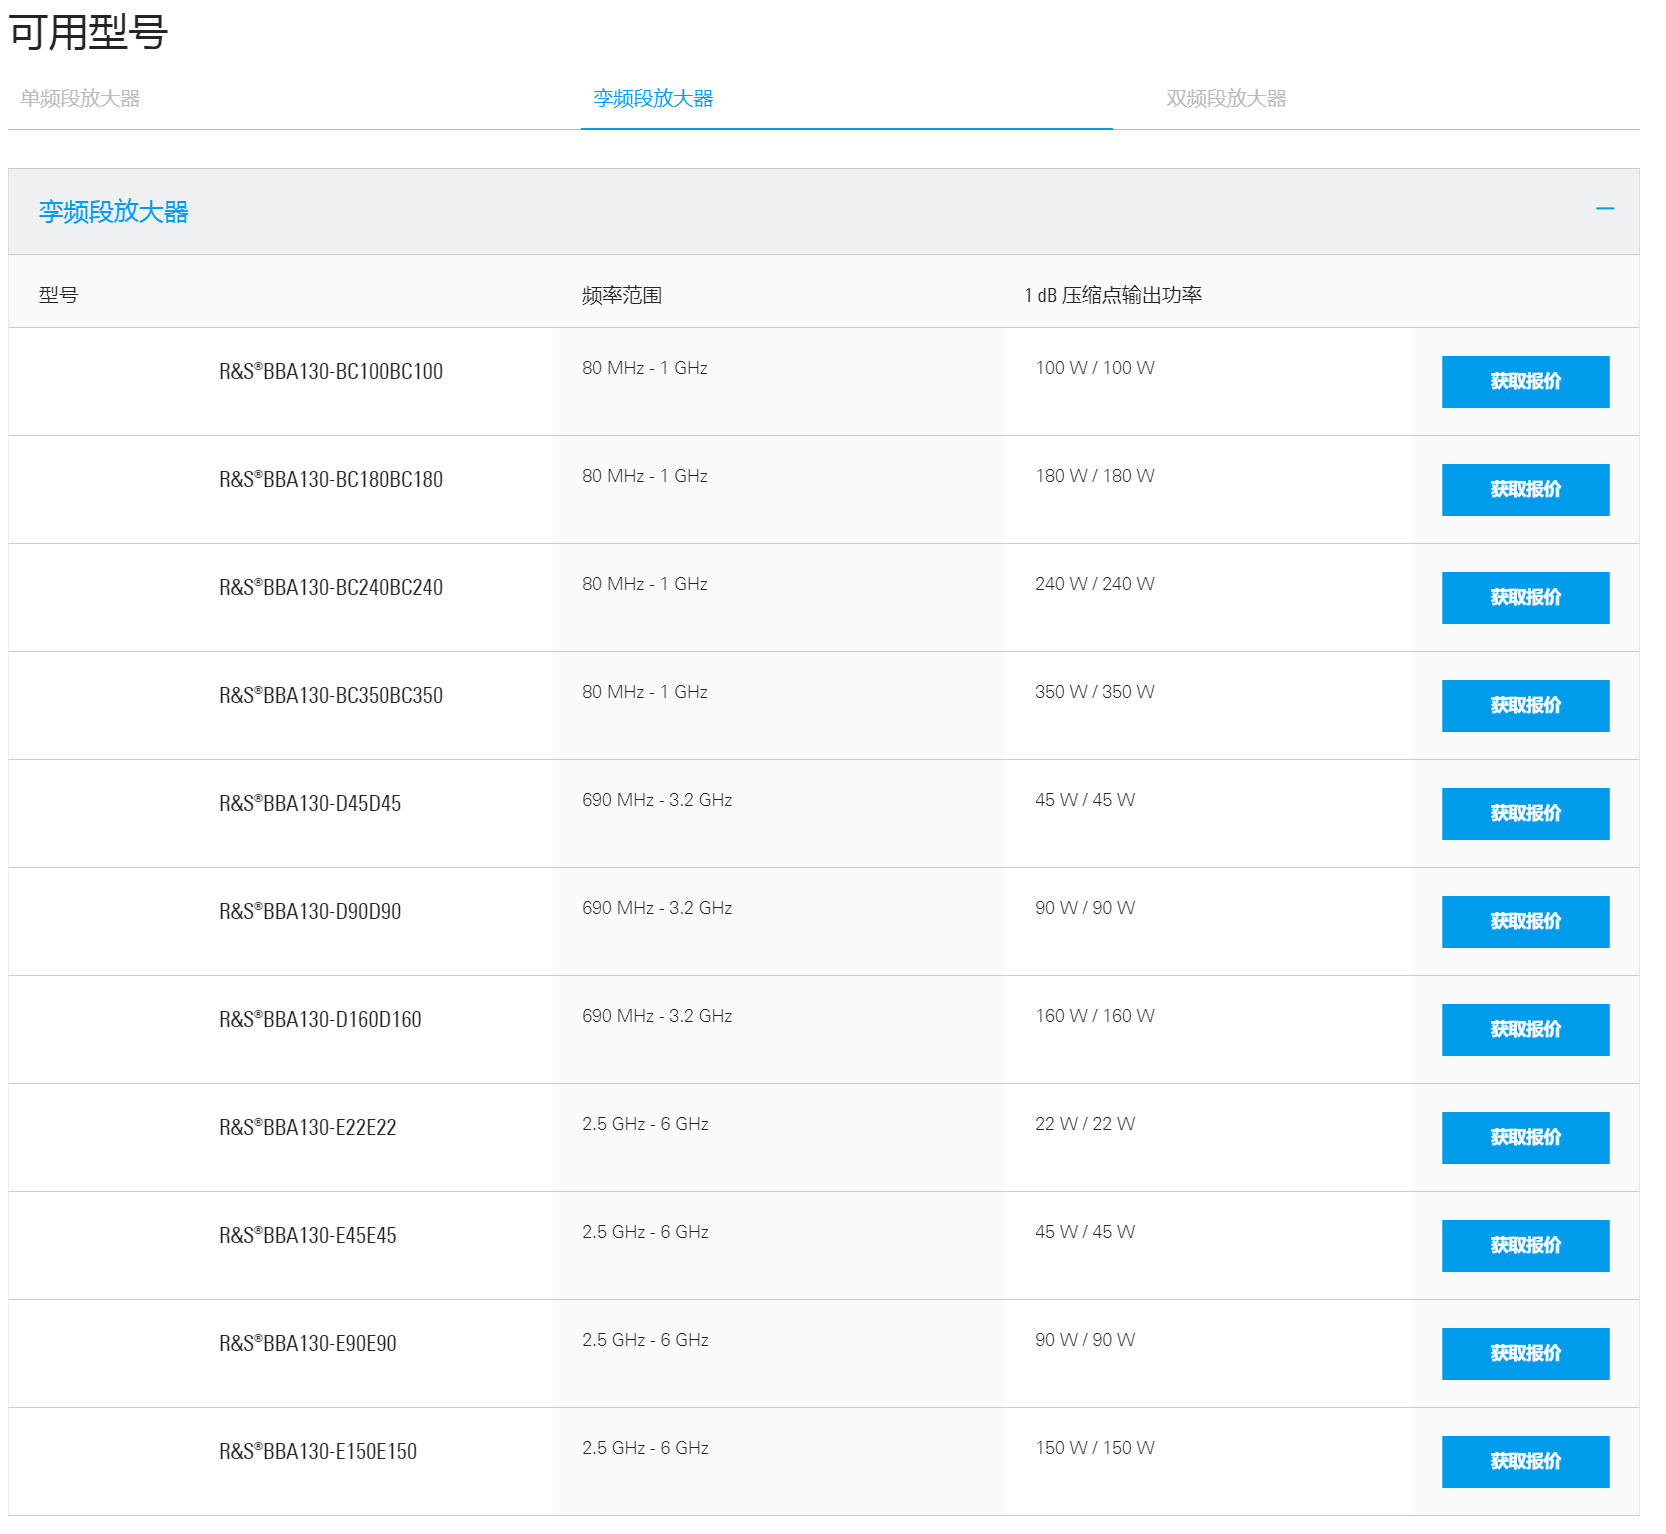The height and width of the screenshot is (1534, 1666).
Task: Select model name R&S BBA130-D45D45
Action: (x=310, y=803)
